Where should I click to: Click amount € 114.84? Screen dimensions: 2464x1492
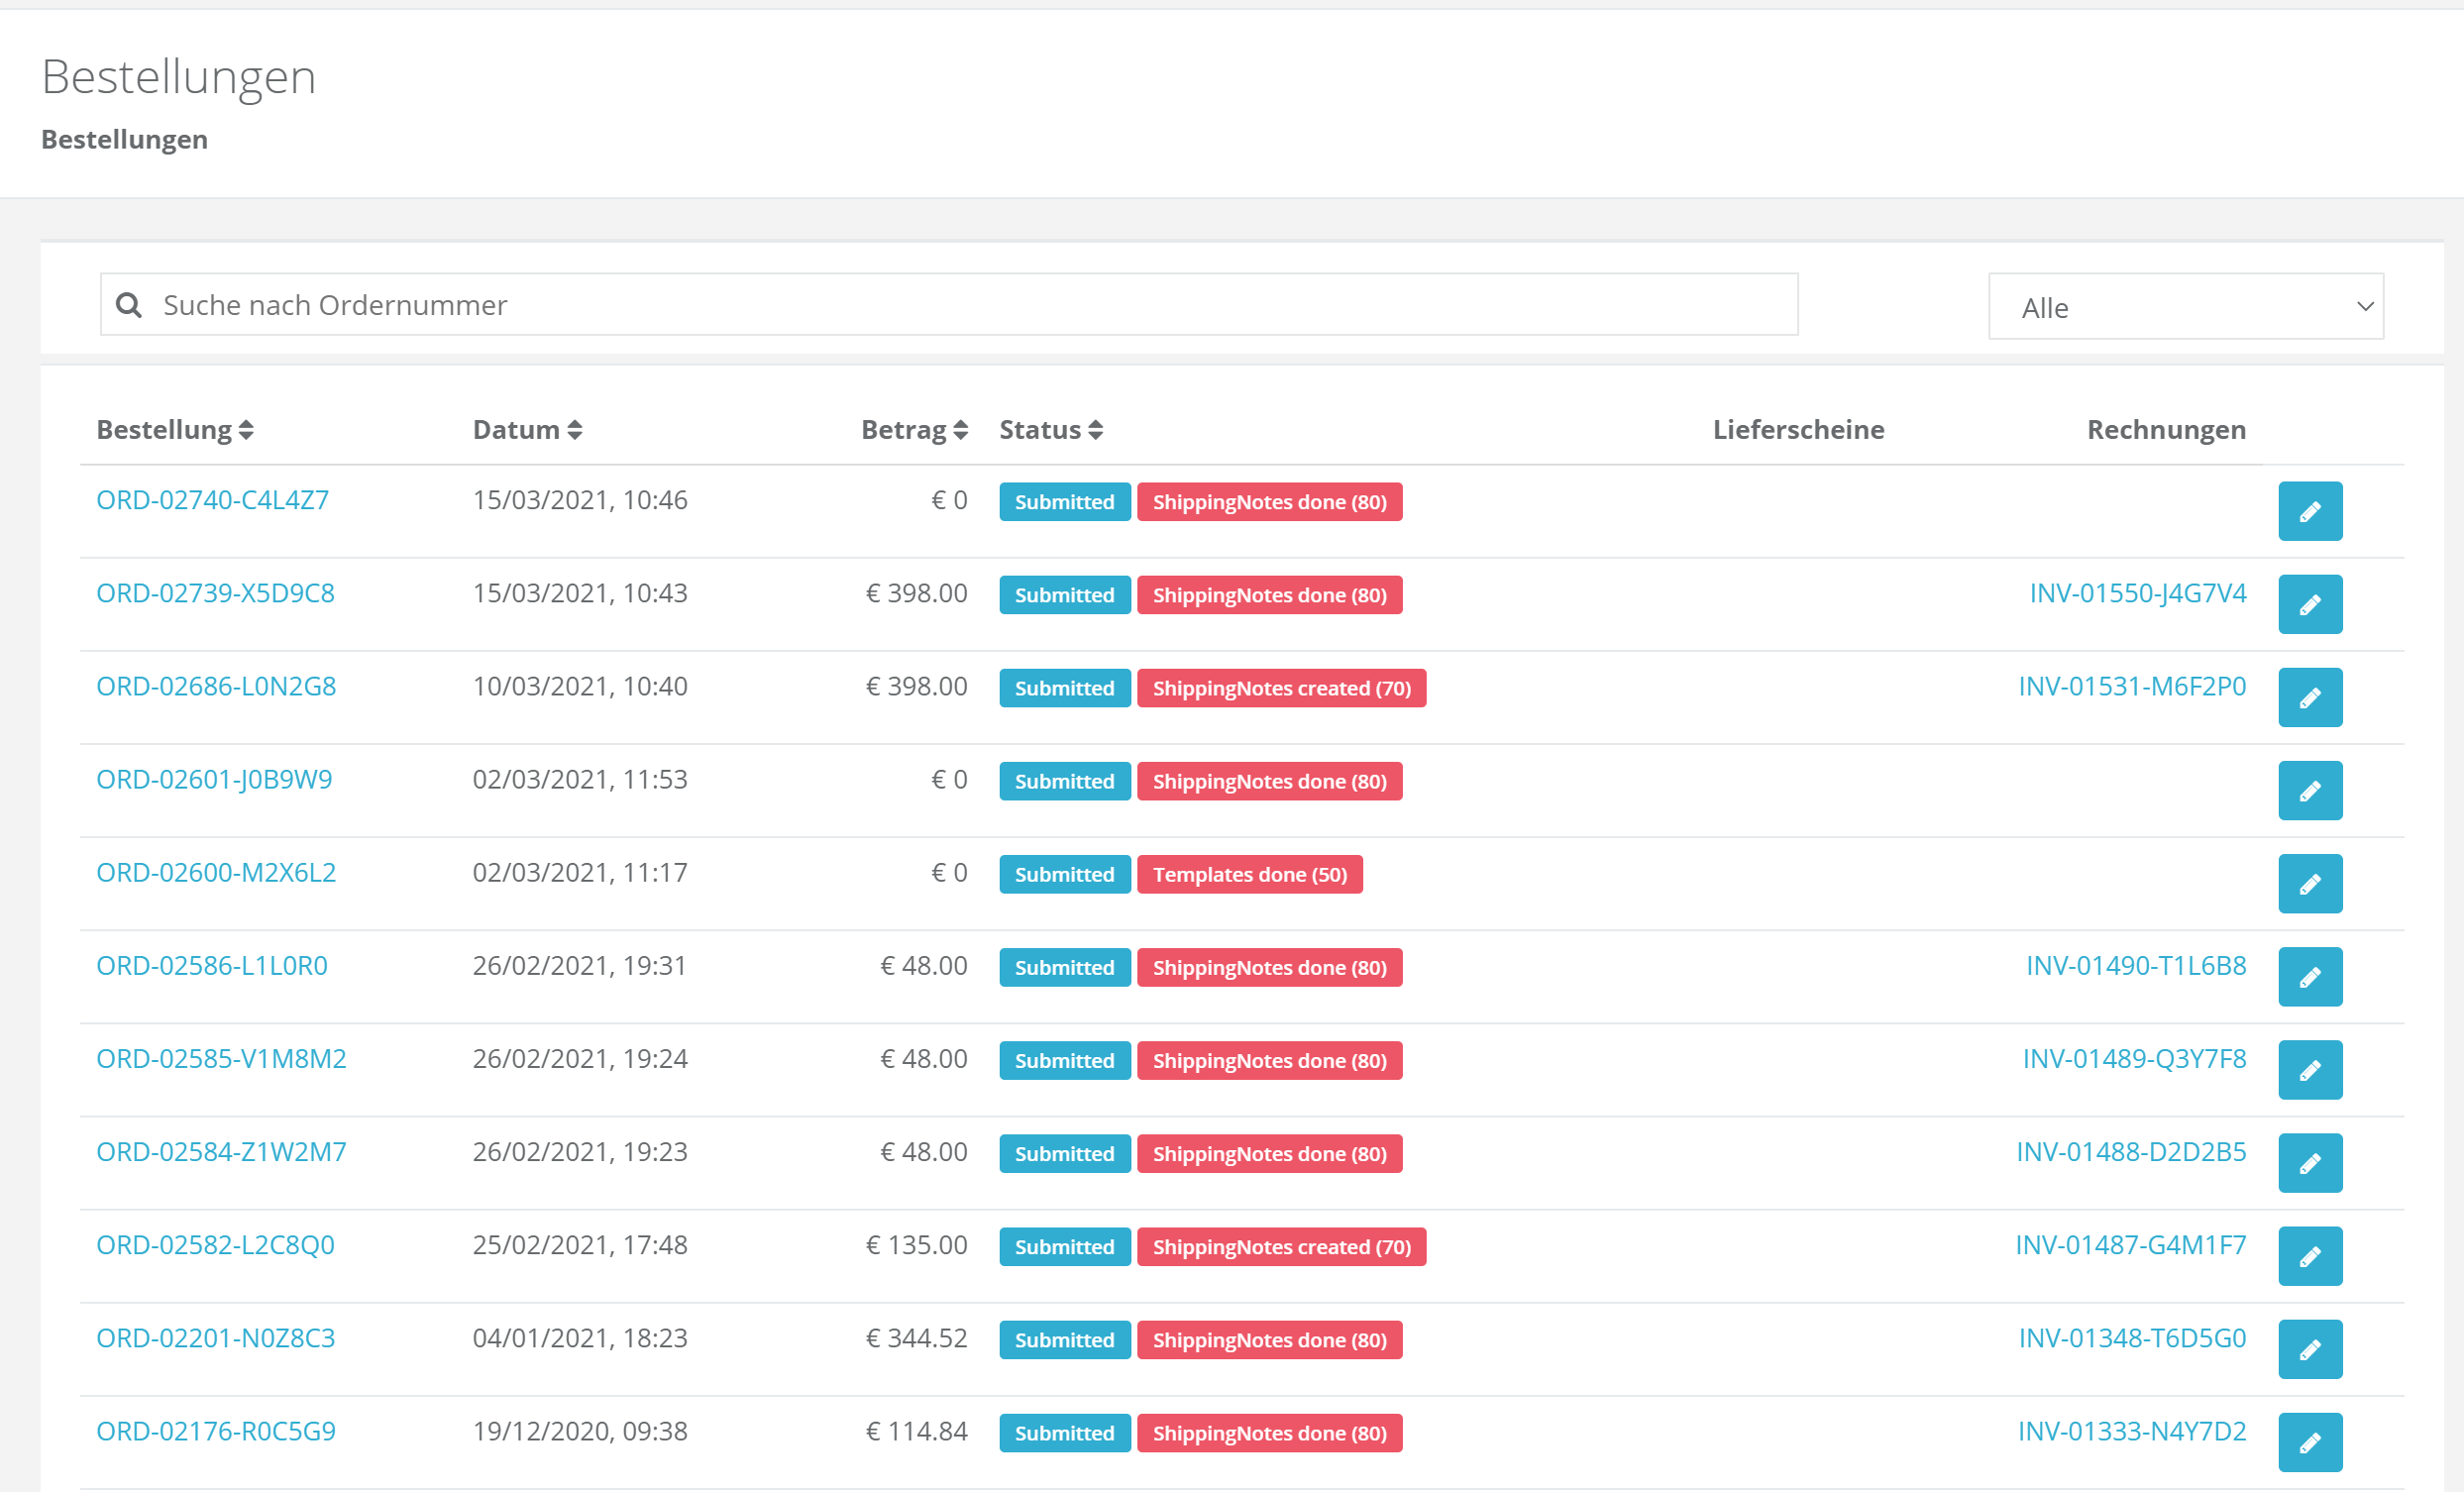click(x=916, y=1430)
